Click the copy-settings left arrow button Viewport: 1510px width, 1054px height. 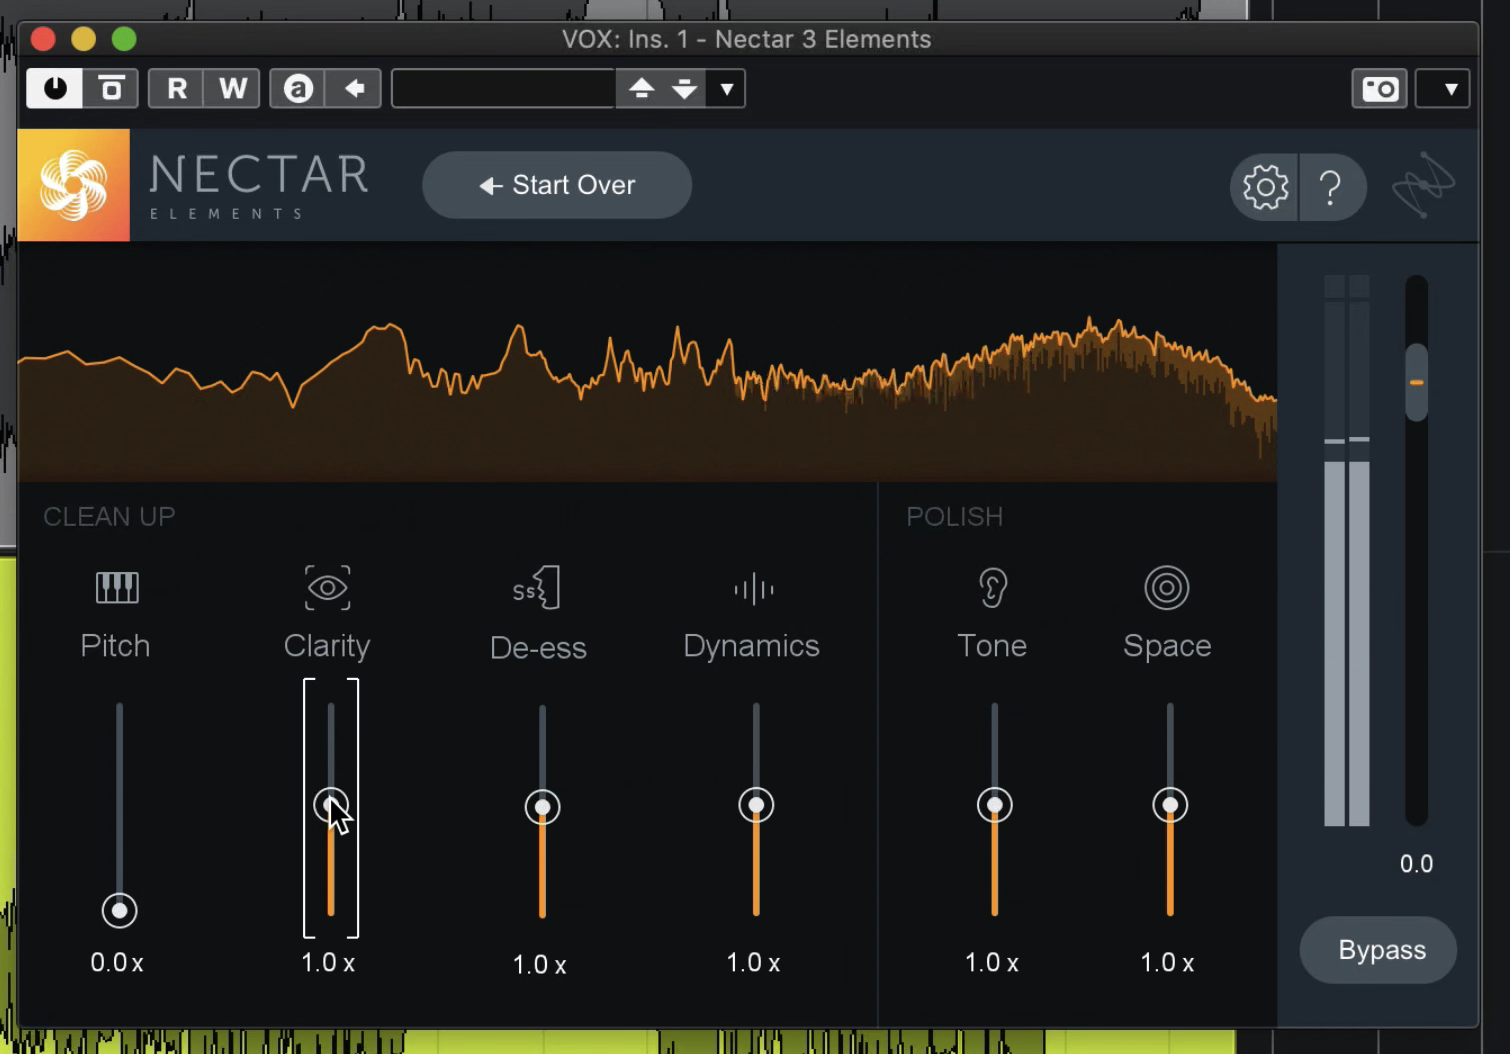pyautogui.click(x=354, y=88)
